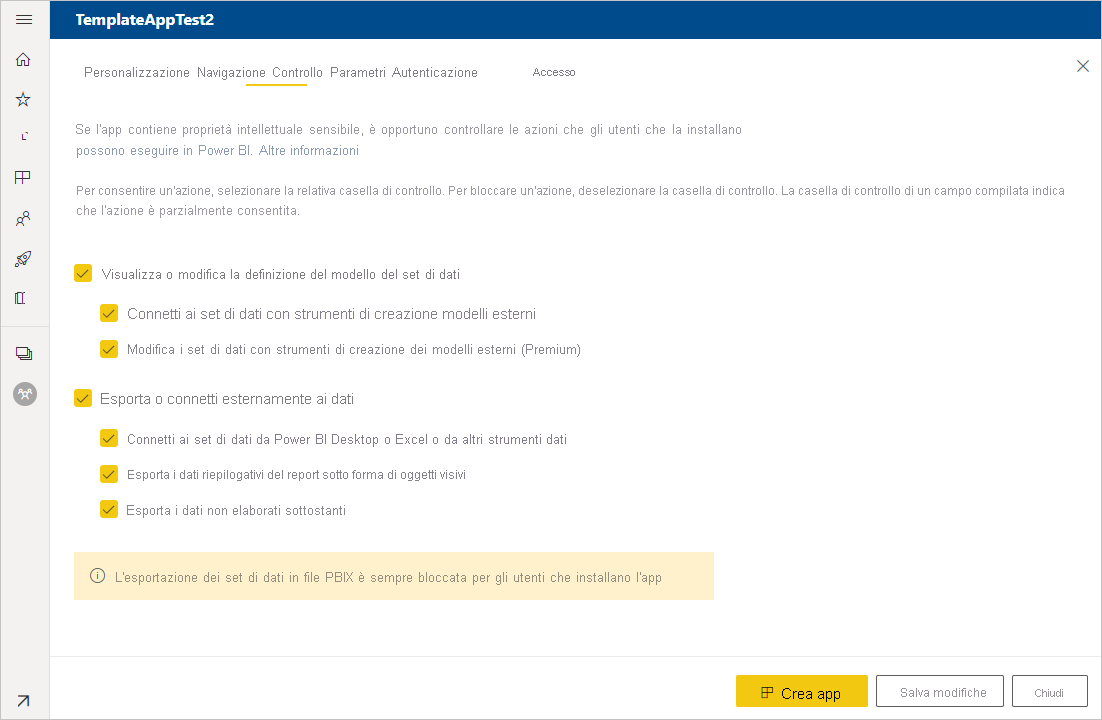Click the current workspace avatar icon
Screen dimensions: 1102x720
tap(24, 394)
